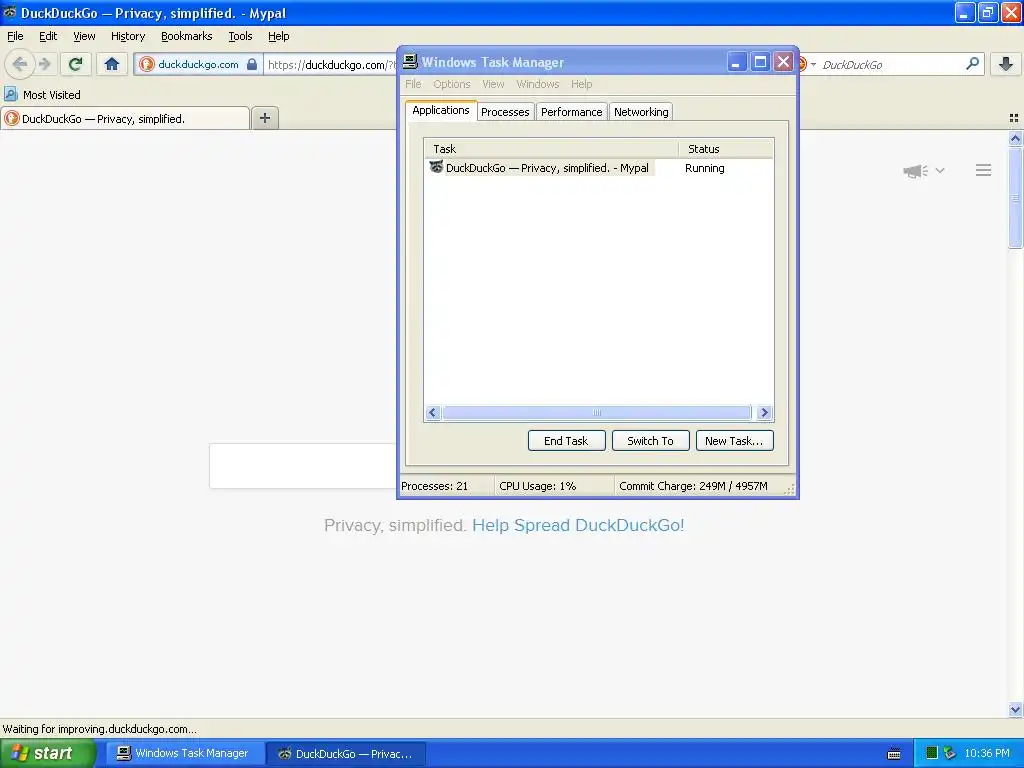The image size is (1024, 768).
Task: Click the raccoon icon in task list
Action: [436, 167]
